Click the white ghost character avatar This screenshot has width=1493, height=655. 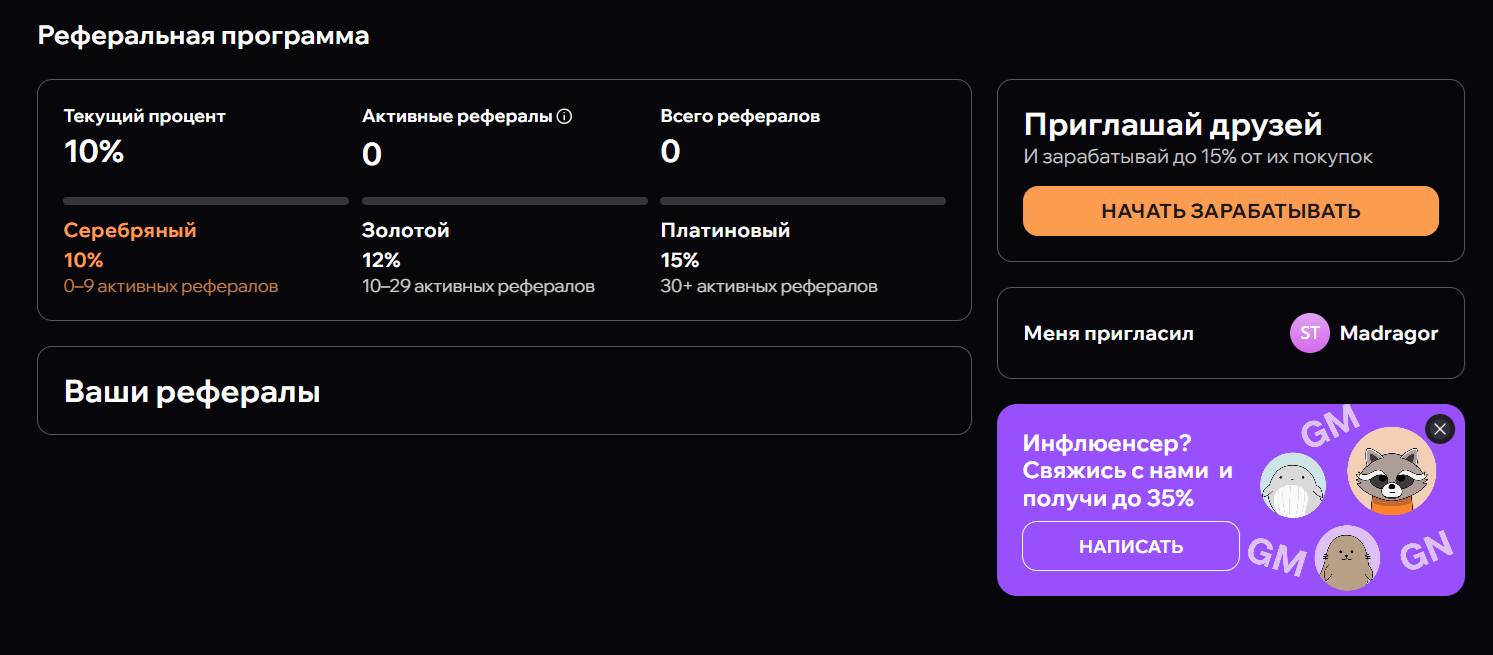point(1293,486)
